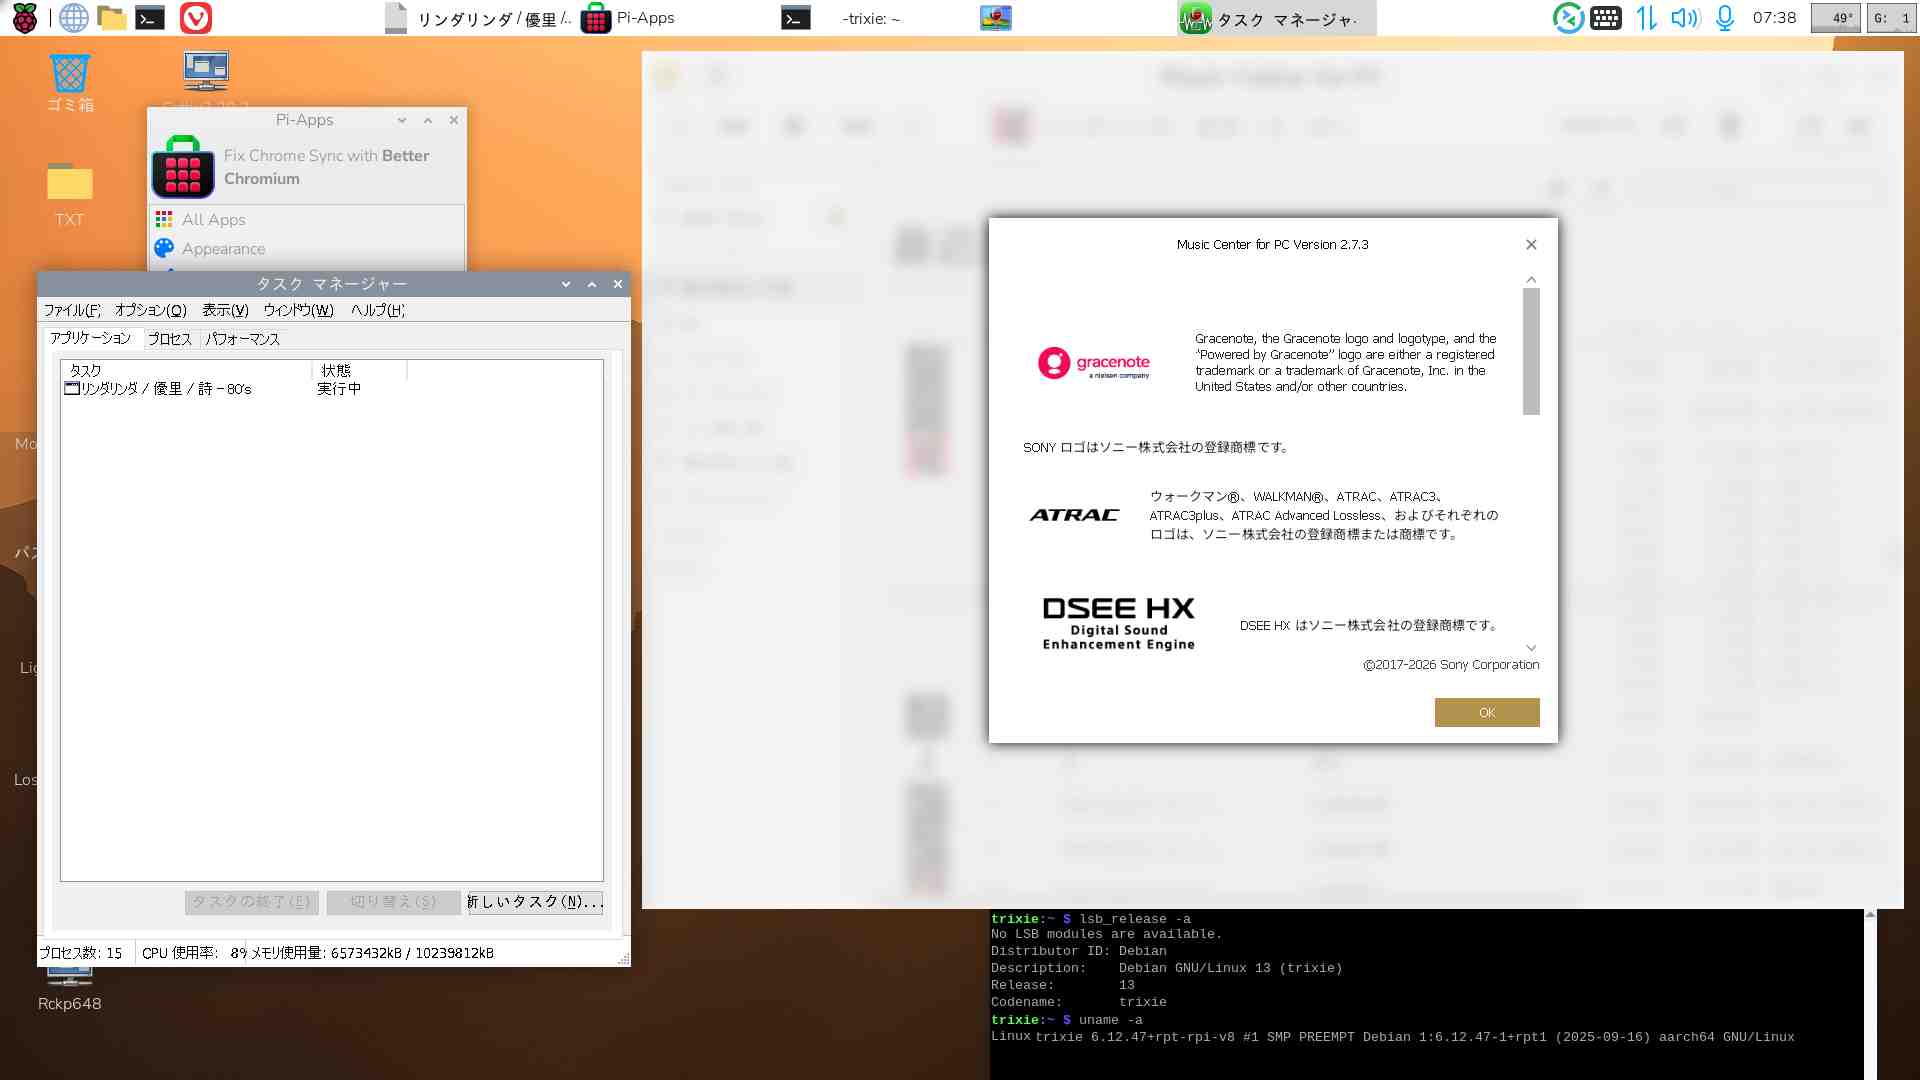Image resolution: width=1920 pixels, height=1080 pixels.
Task: Open the Raspberry Pi main menu
Action: click(x=24, y=18)
